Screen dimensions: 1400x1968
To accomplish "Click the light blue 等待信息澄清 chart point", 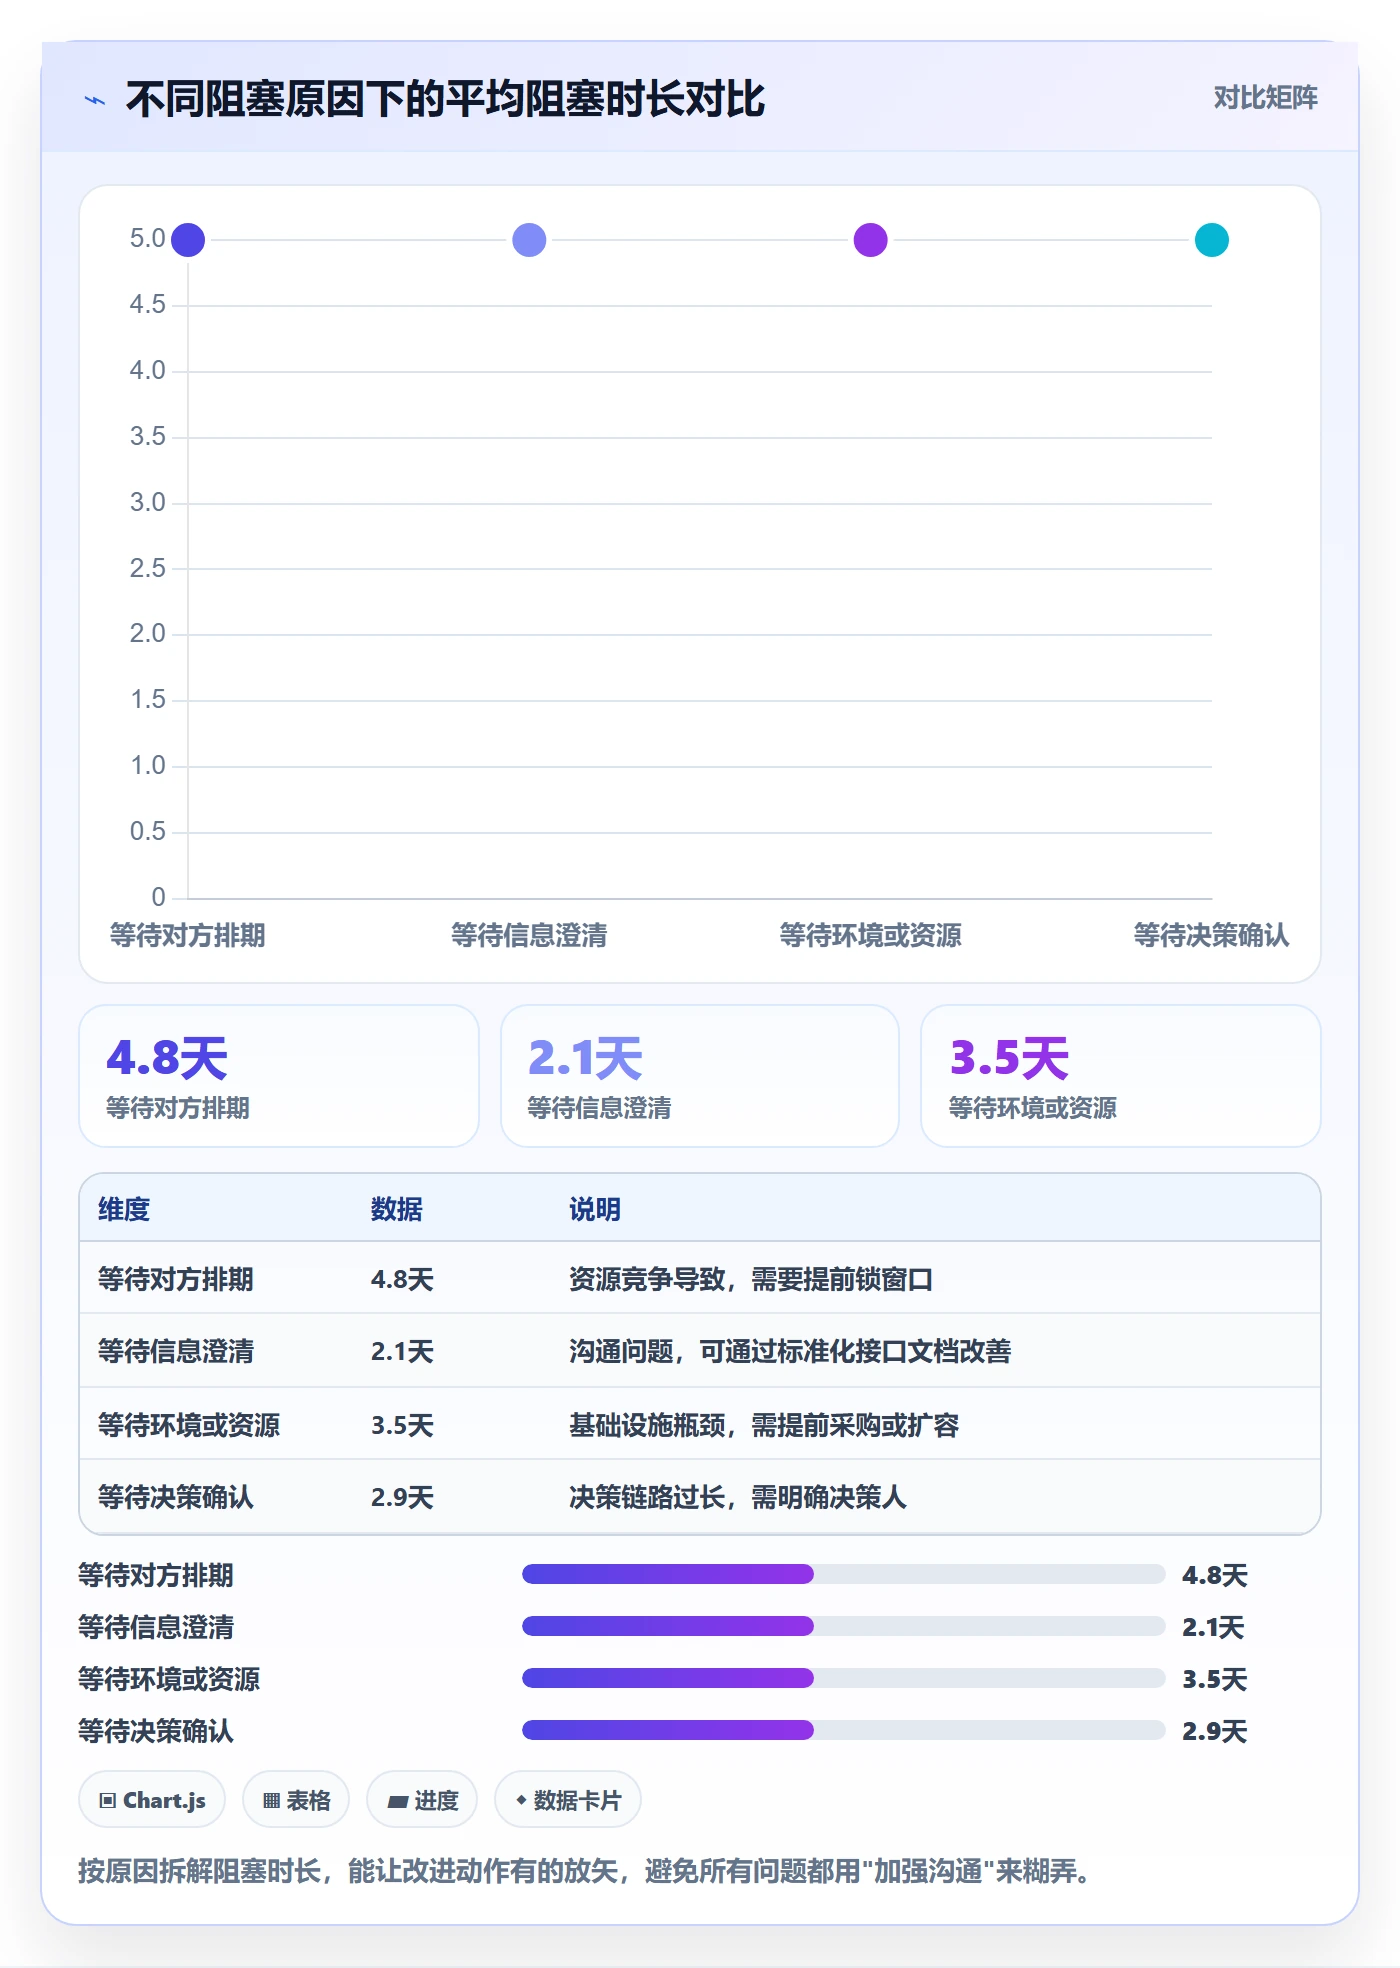I will [x=529, y=240].
